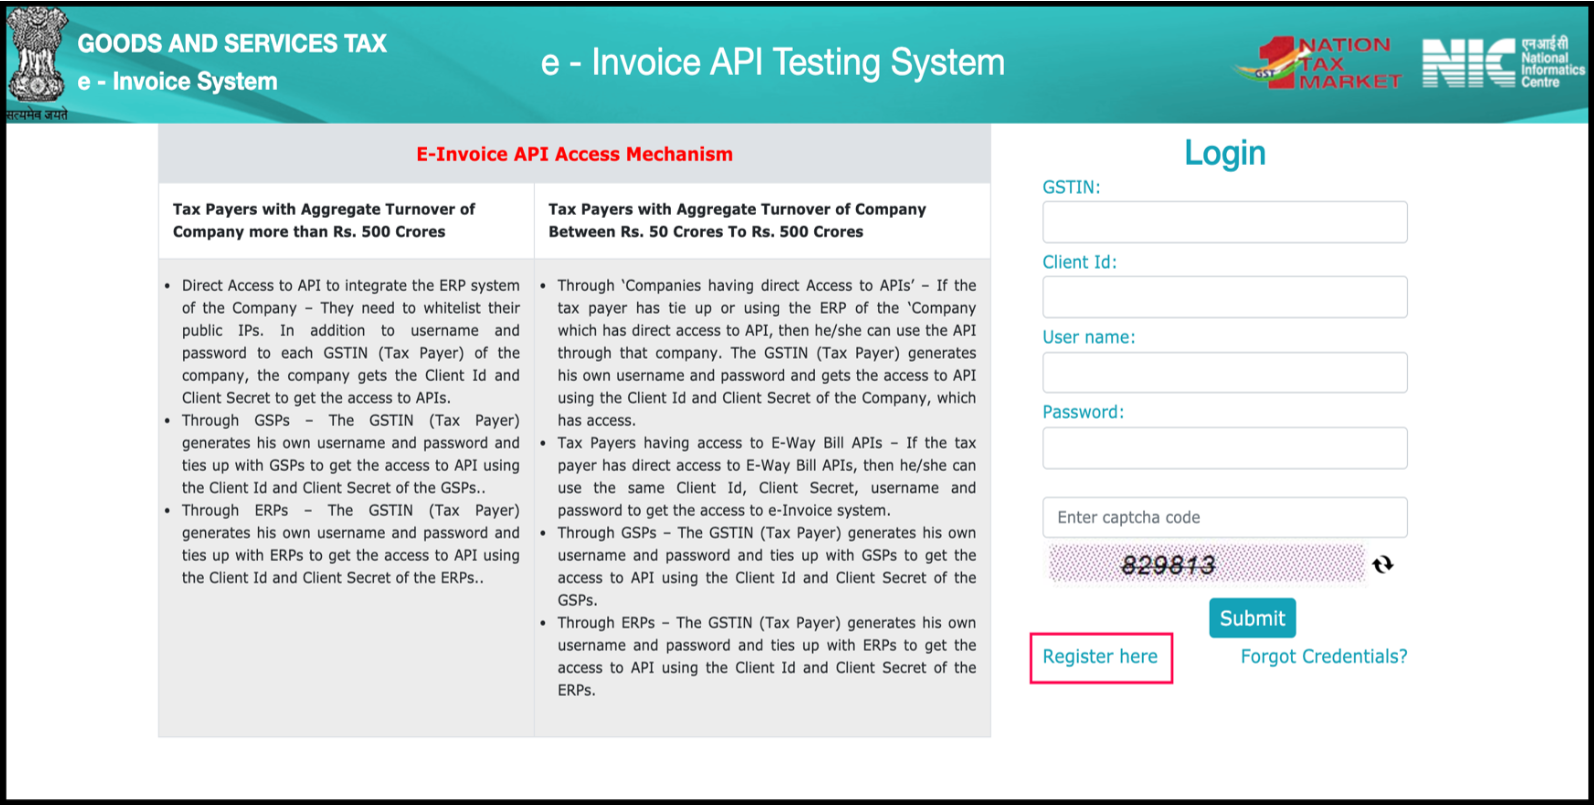The width and height of the screenshot is (1596, 806).
Task: Click the NIC National Informatics Centre logo
Action: click(1504, 63)
